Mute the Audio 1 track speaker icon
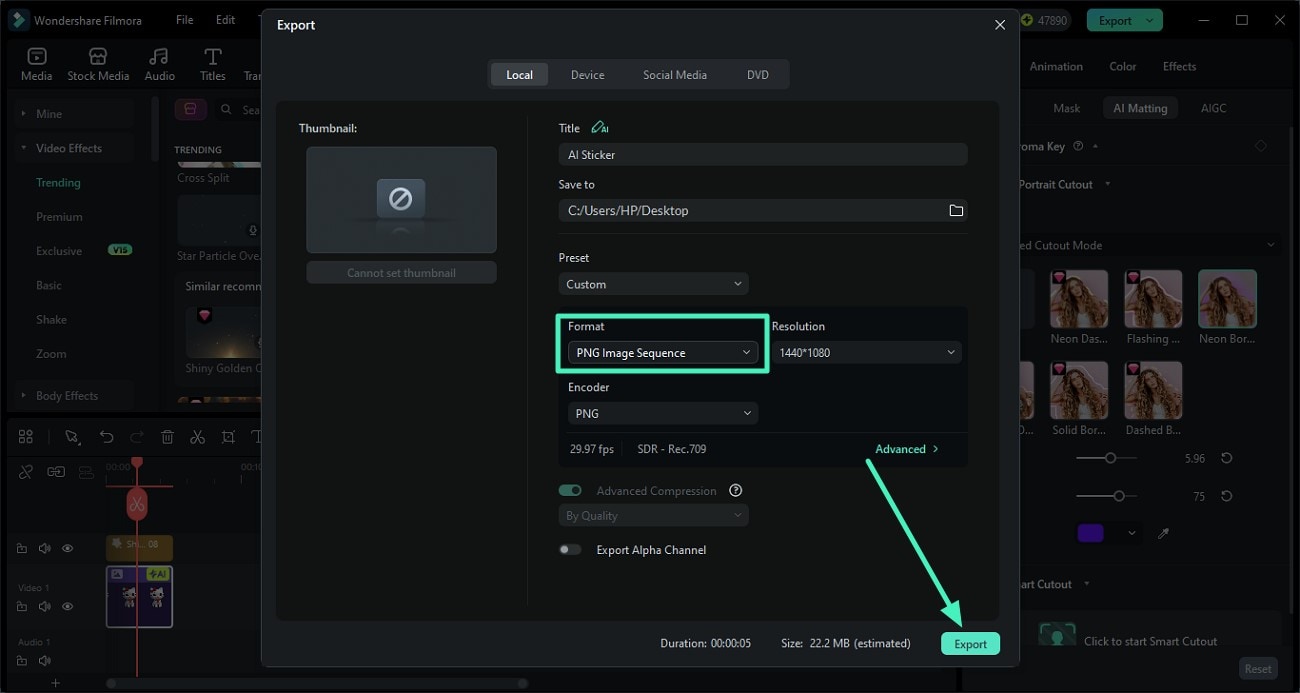The image size is (1300, 693). click(45, 661)
